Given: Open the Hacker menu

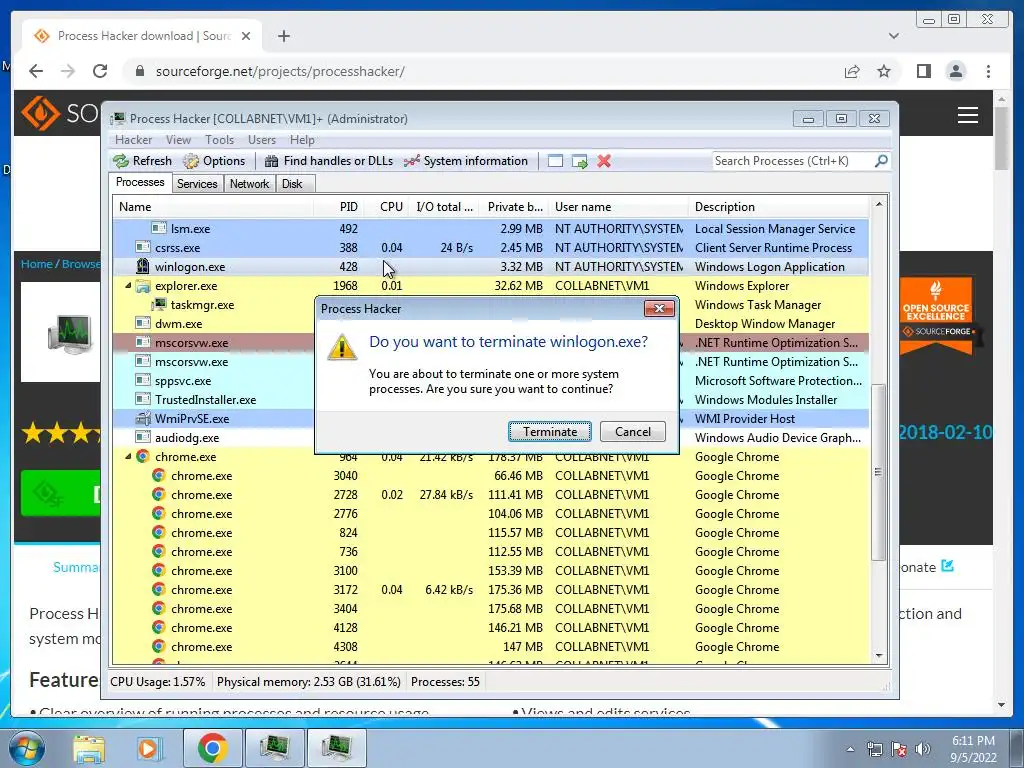Looking at the screenshot, I should 133,140.
